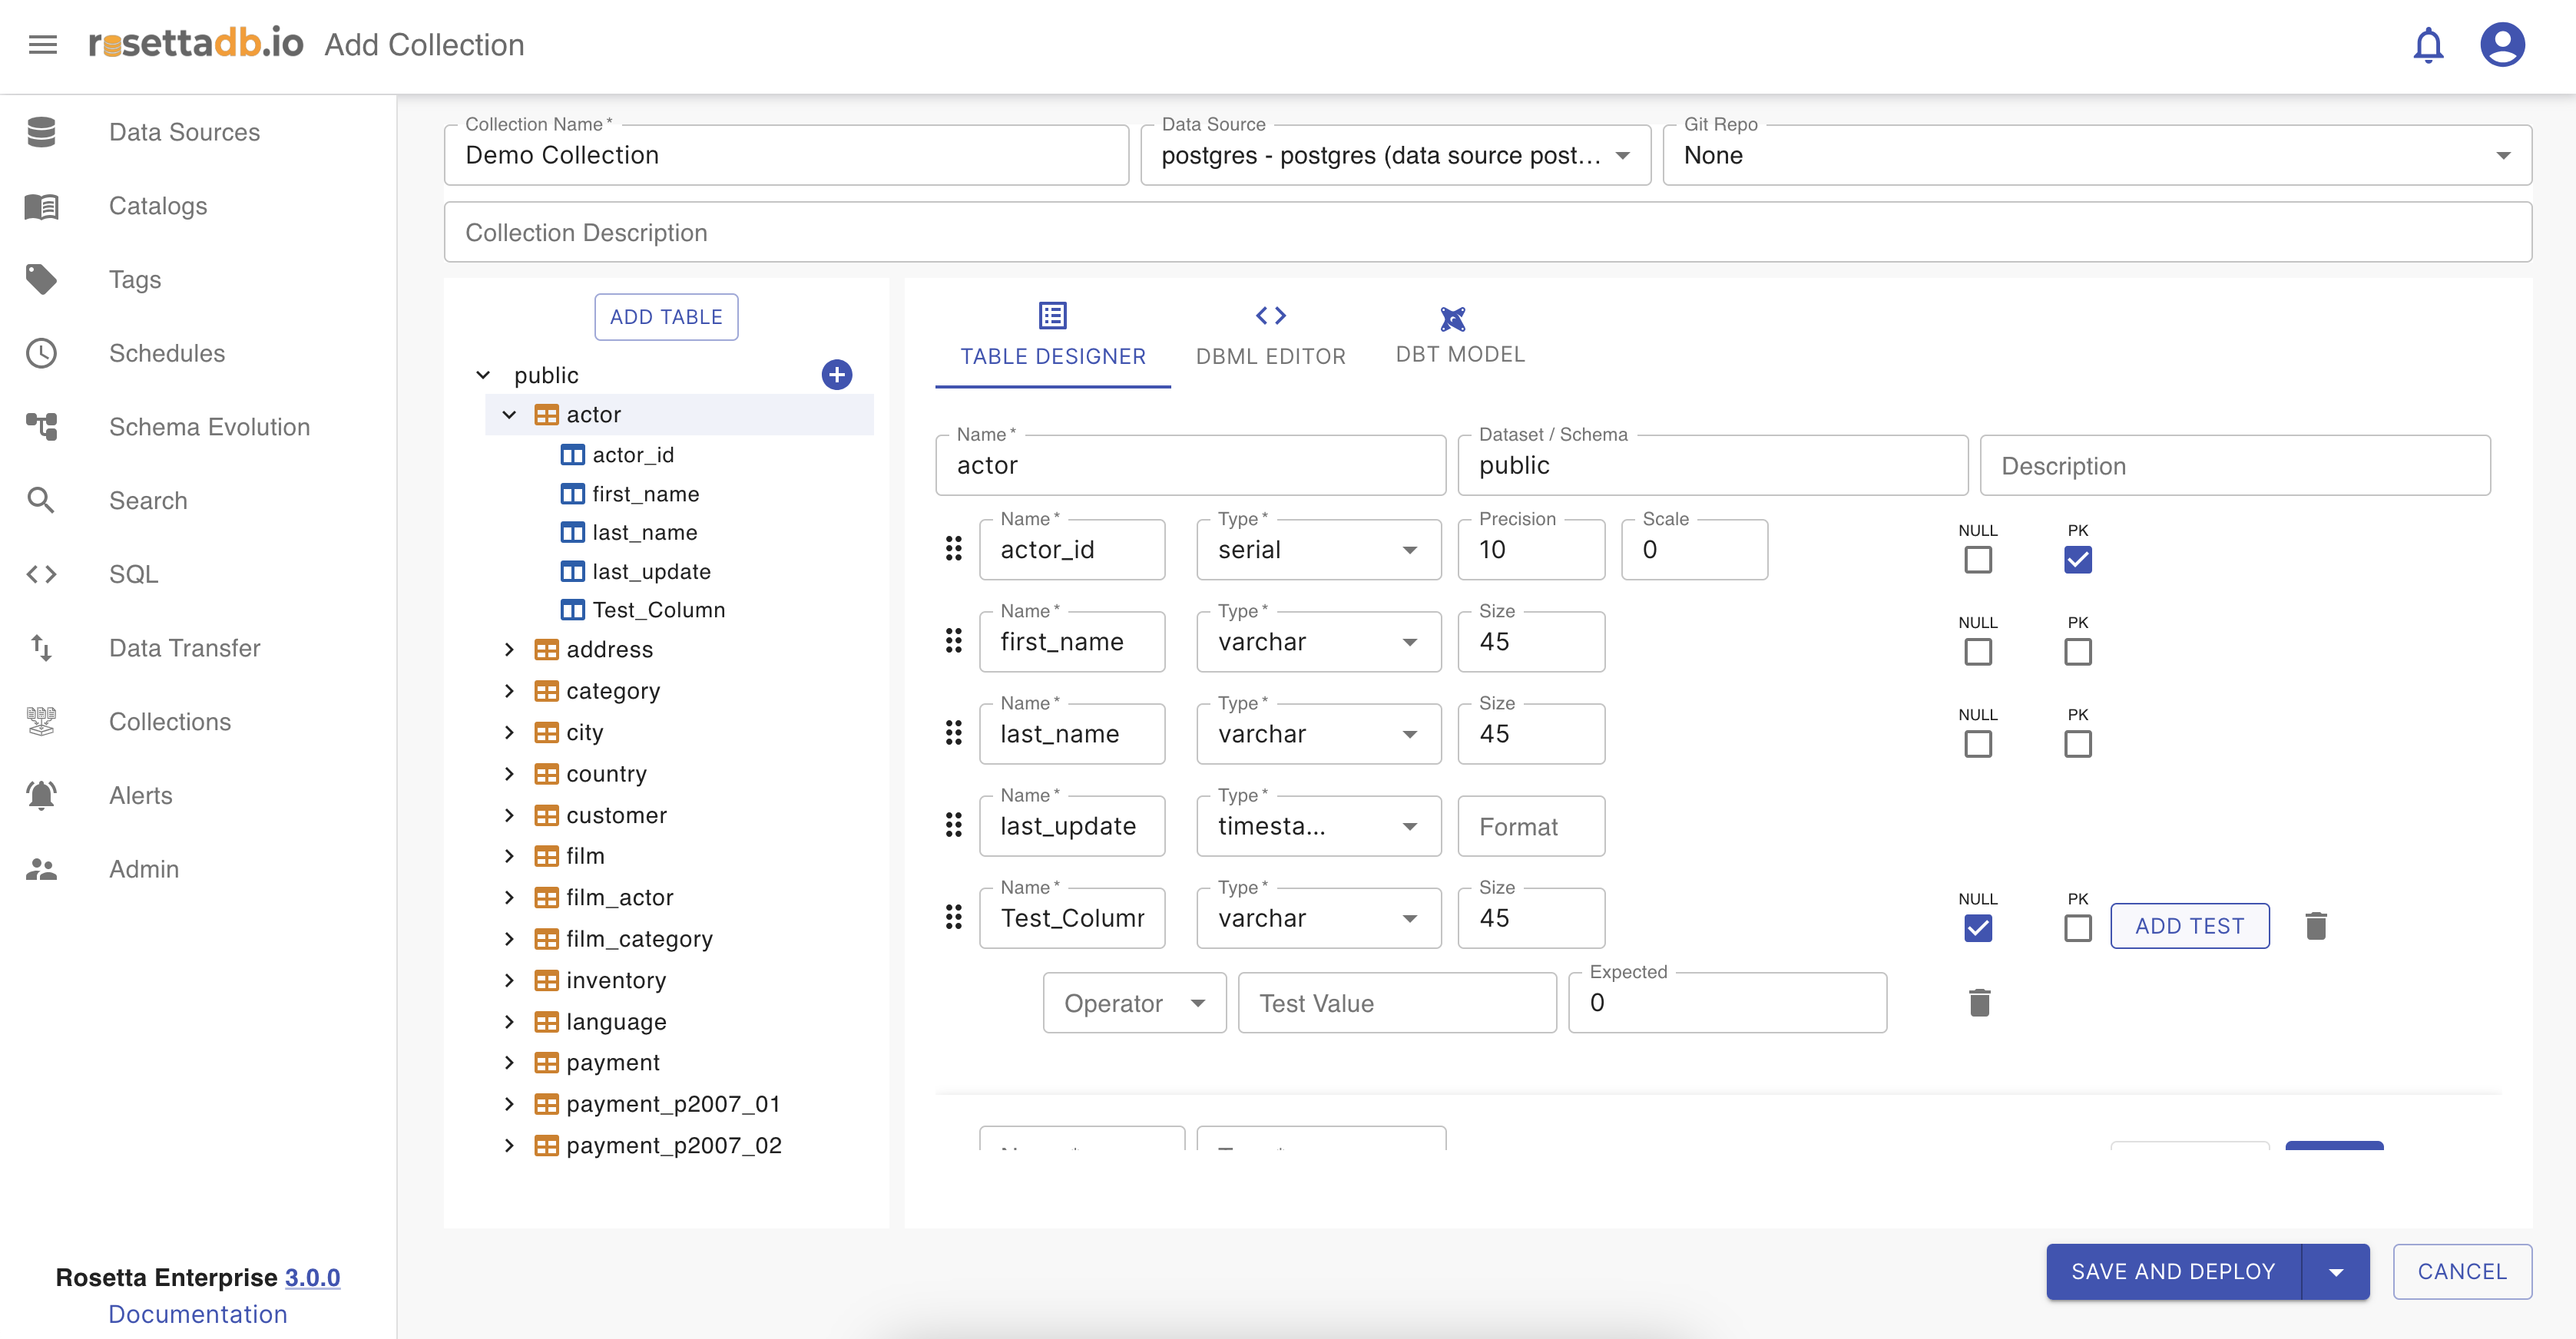Screen dimensions: 2576x1339
Task: Click the drag handle for actor_id row
Action: pyautogui.click(x=953, y=549)
